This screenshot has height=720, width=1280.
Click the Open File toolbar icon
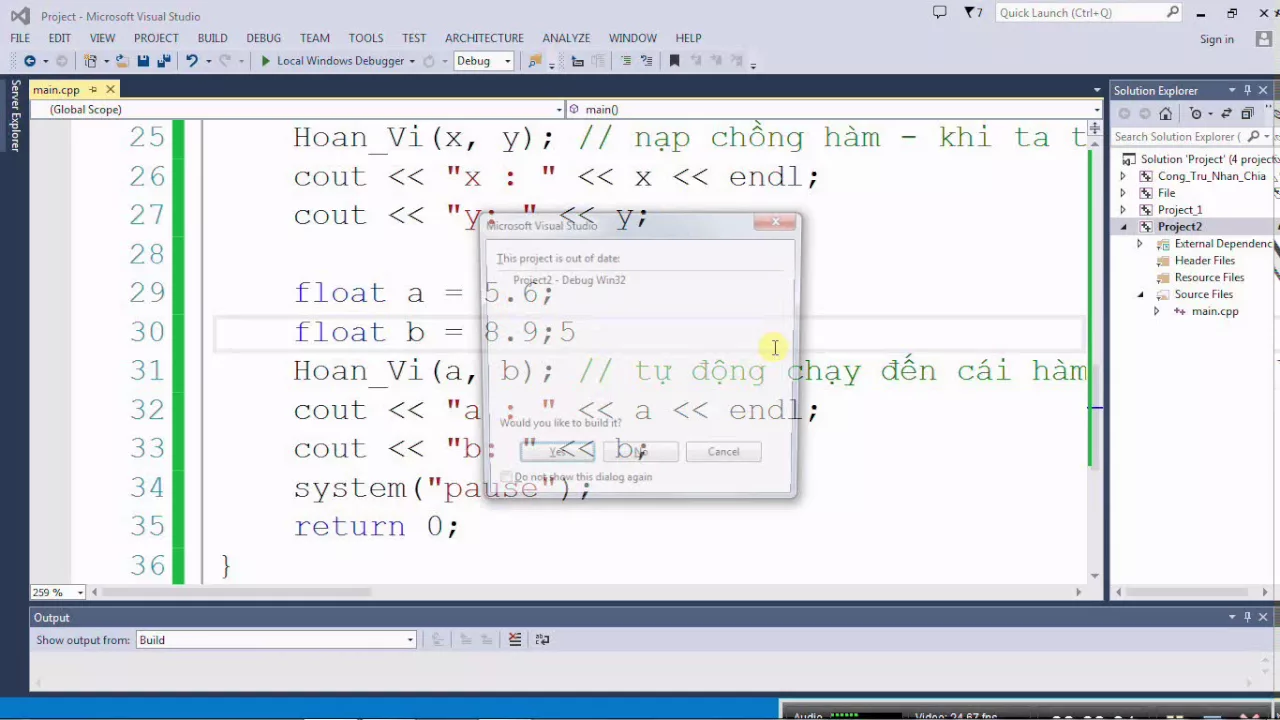122,61
